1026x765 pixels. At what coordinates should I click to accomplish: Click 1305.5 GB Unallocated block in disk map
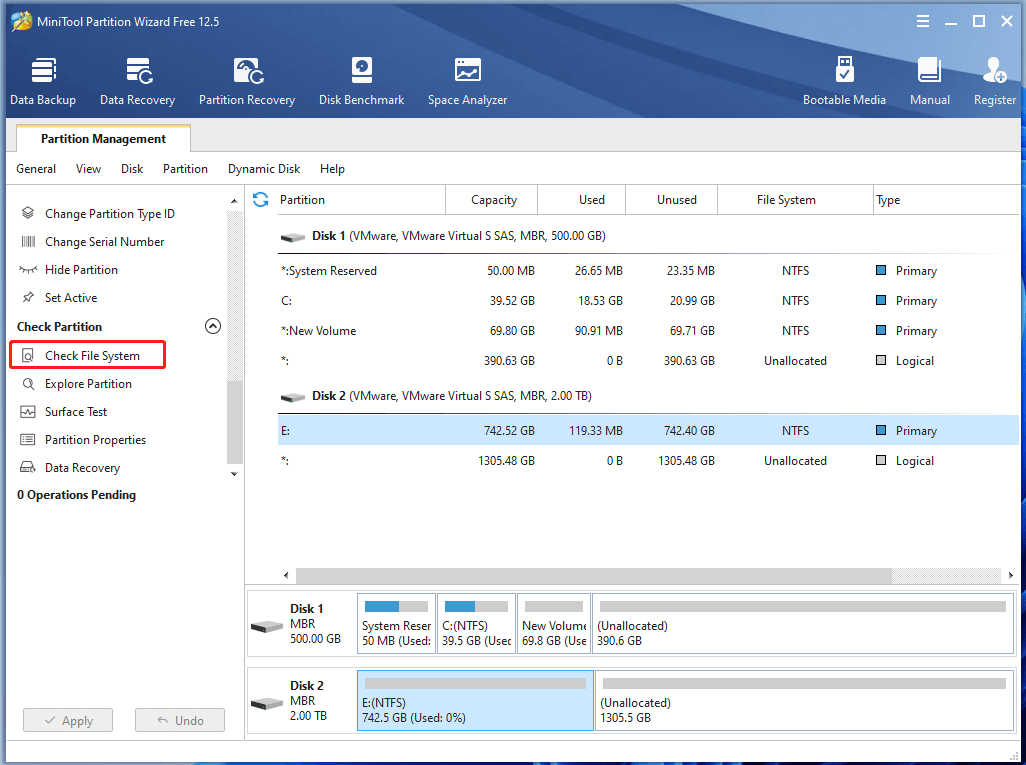tap(804, 700)
